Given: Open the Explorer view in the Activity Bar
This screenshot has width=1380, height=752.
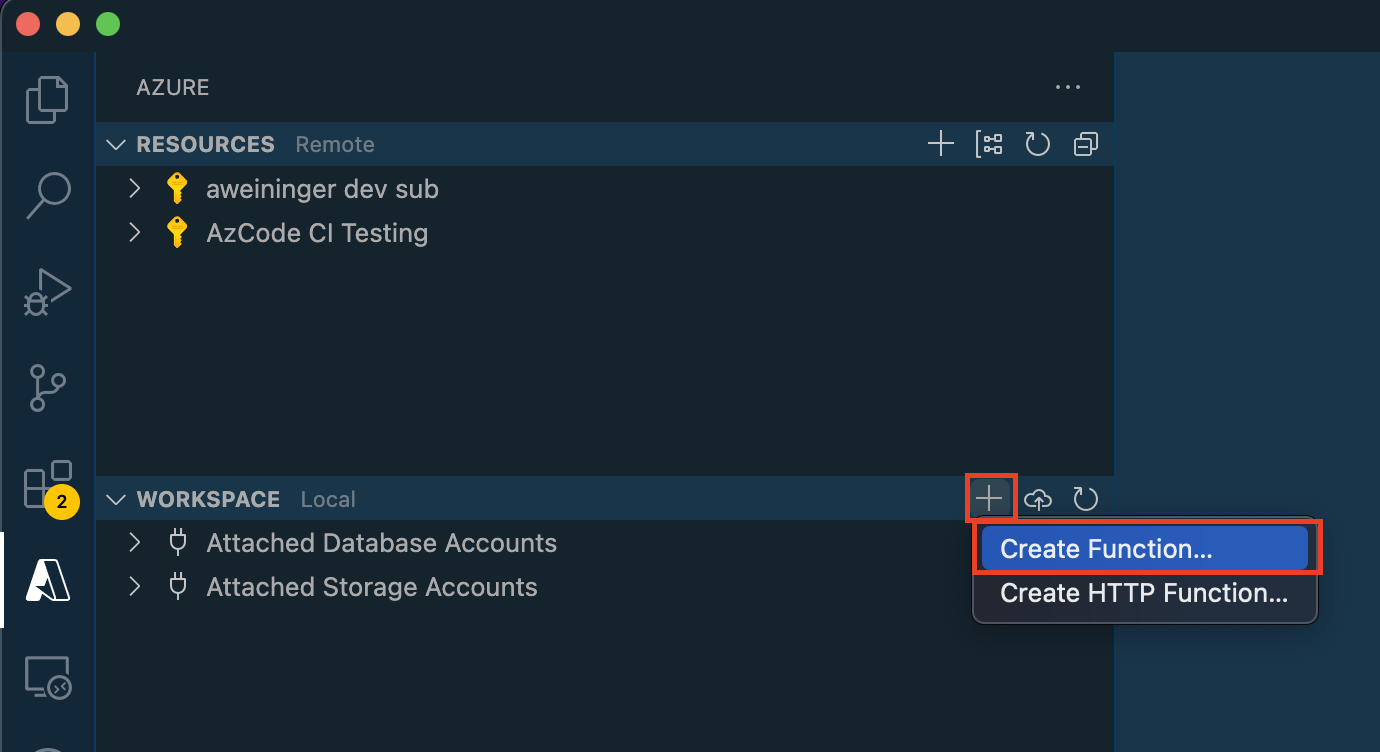Looking at the screenshot, I should pyautogui.click(x=47, y=99).
